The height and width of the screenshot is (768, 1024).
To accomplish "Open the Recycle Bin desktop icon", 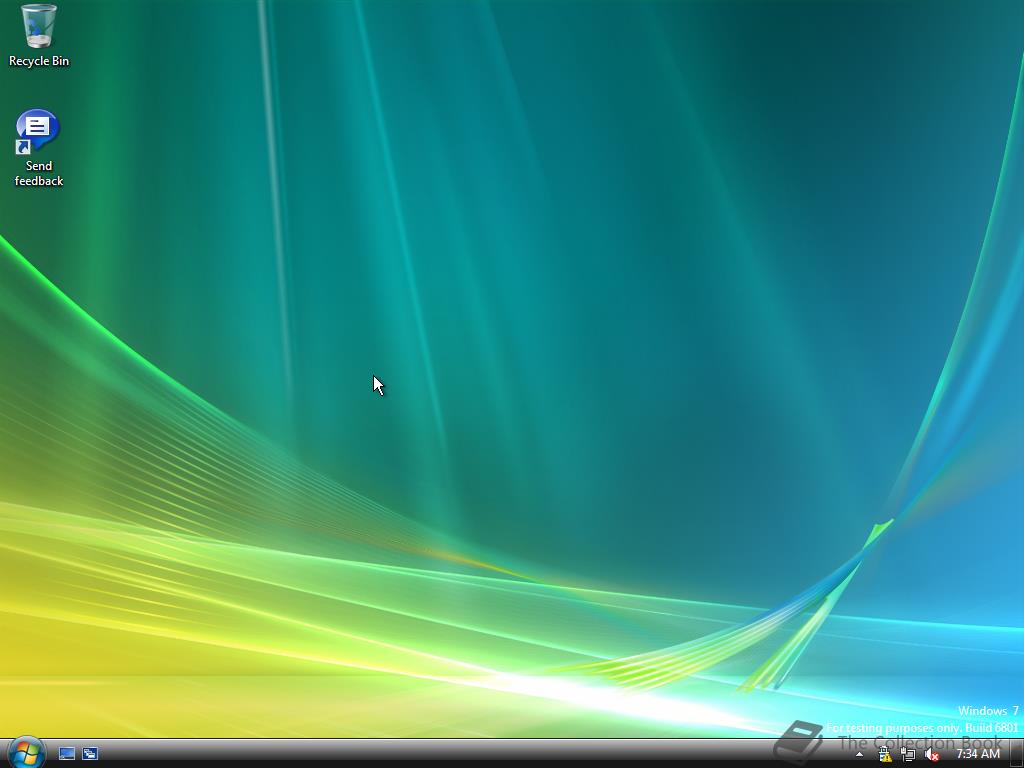I will point(39,26).
